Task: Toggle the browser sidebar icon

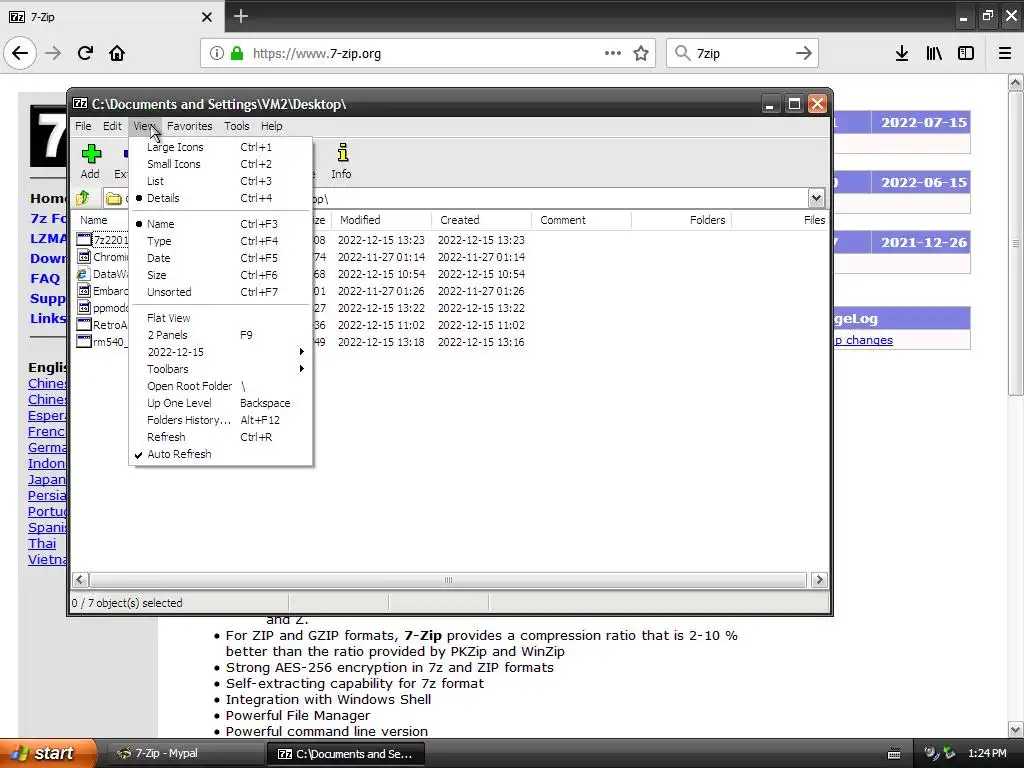Action: [x=966, y=53]
